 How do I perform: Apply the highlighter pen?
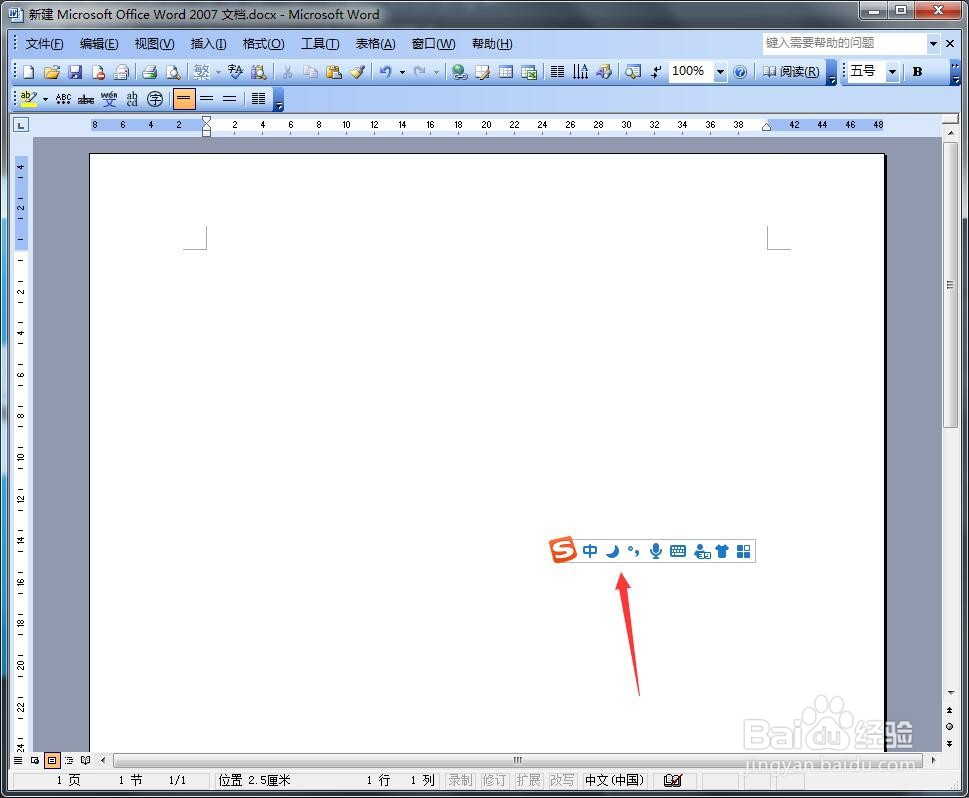tap(28, 98)
